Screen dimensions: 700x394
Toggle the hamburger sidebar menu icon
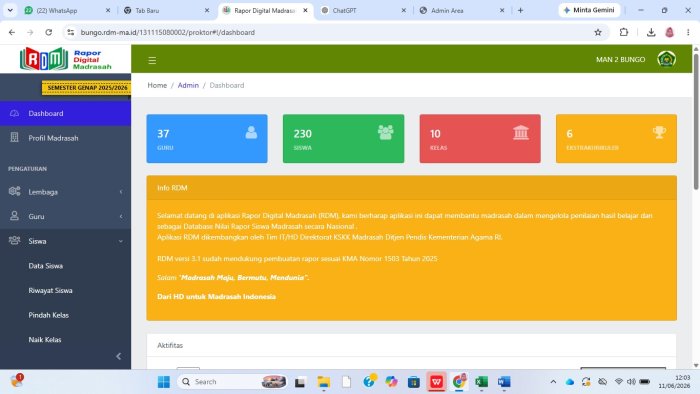point(152,60)
